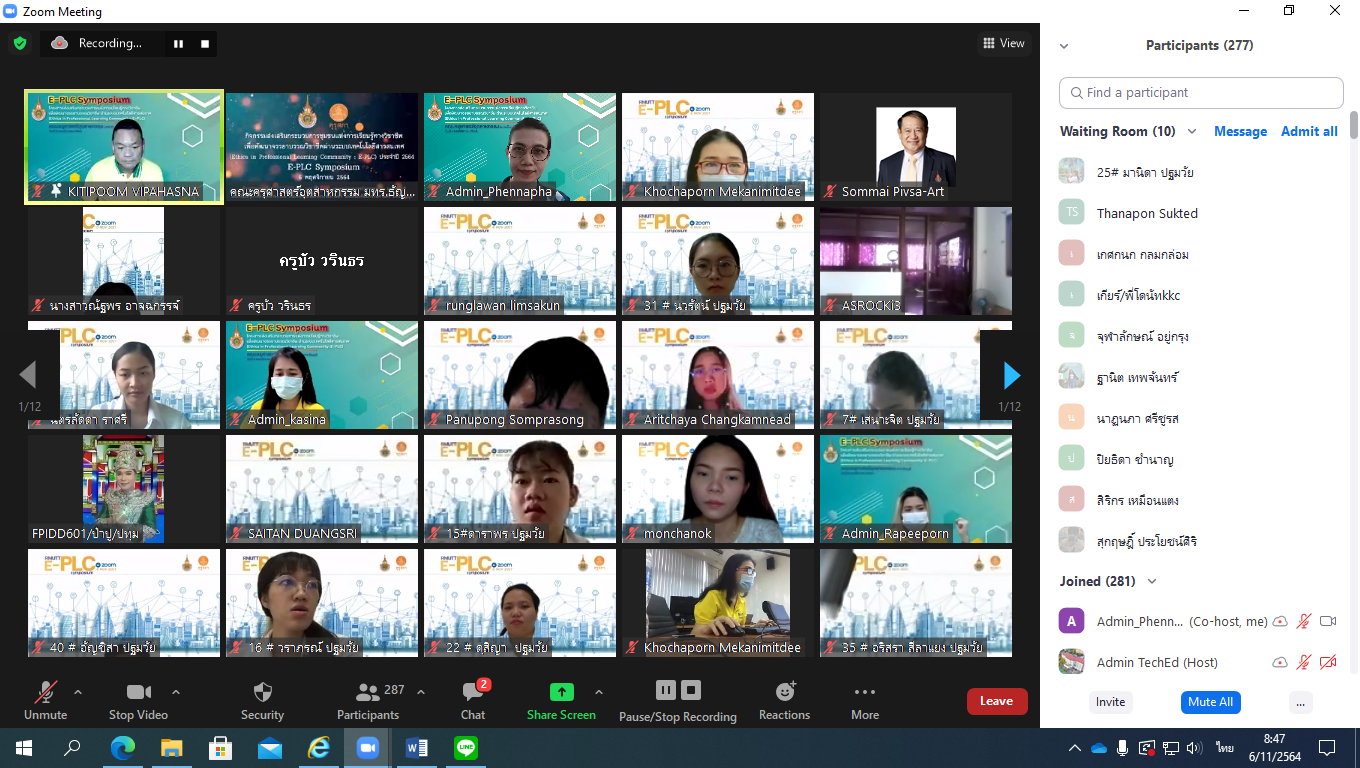Start sharing with the Share Screen button
Image resolution: width=1360 pixels, height=768 pixels.
pyautogui.click(x=561, y=700)
